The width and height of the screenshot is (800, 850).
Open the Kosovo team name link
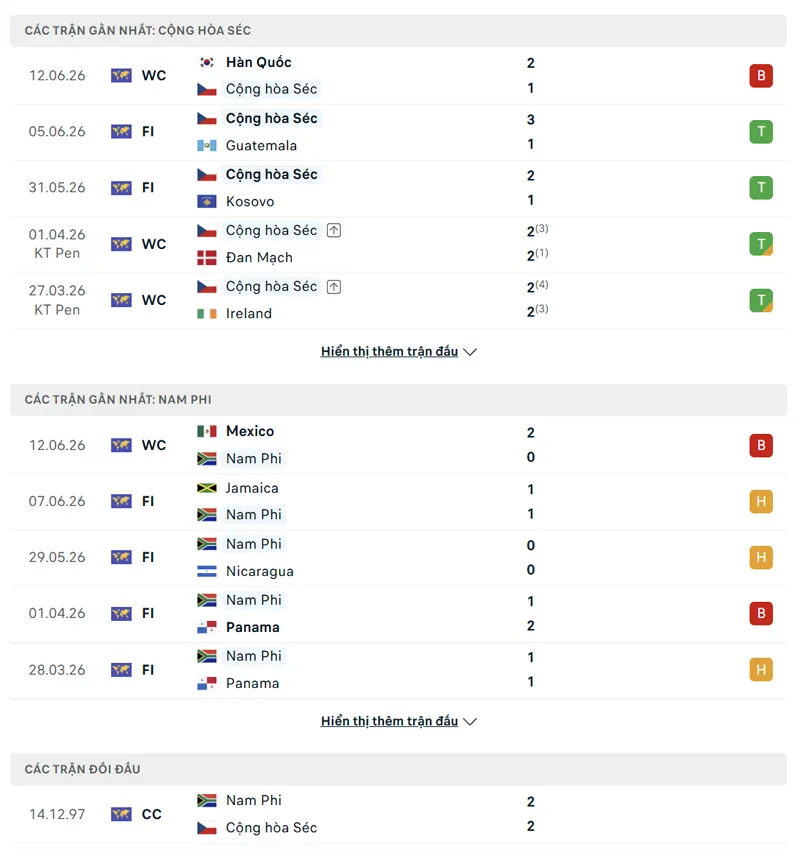[250, 202]
